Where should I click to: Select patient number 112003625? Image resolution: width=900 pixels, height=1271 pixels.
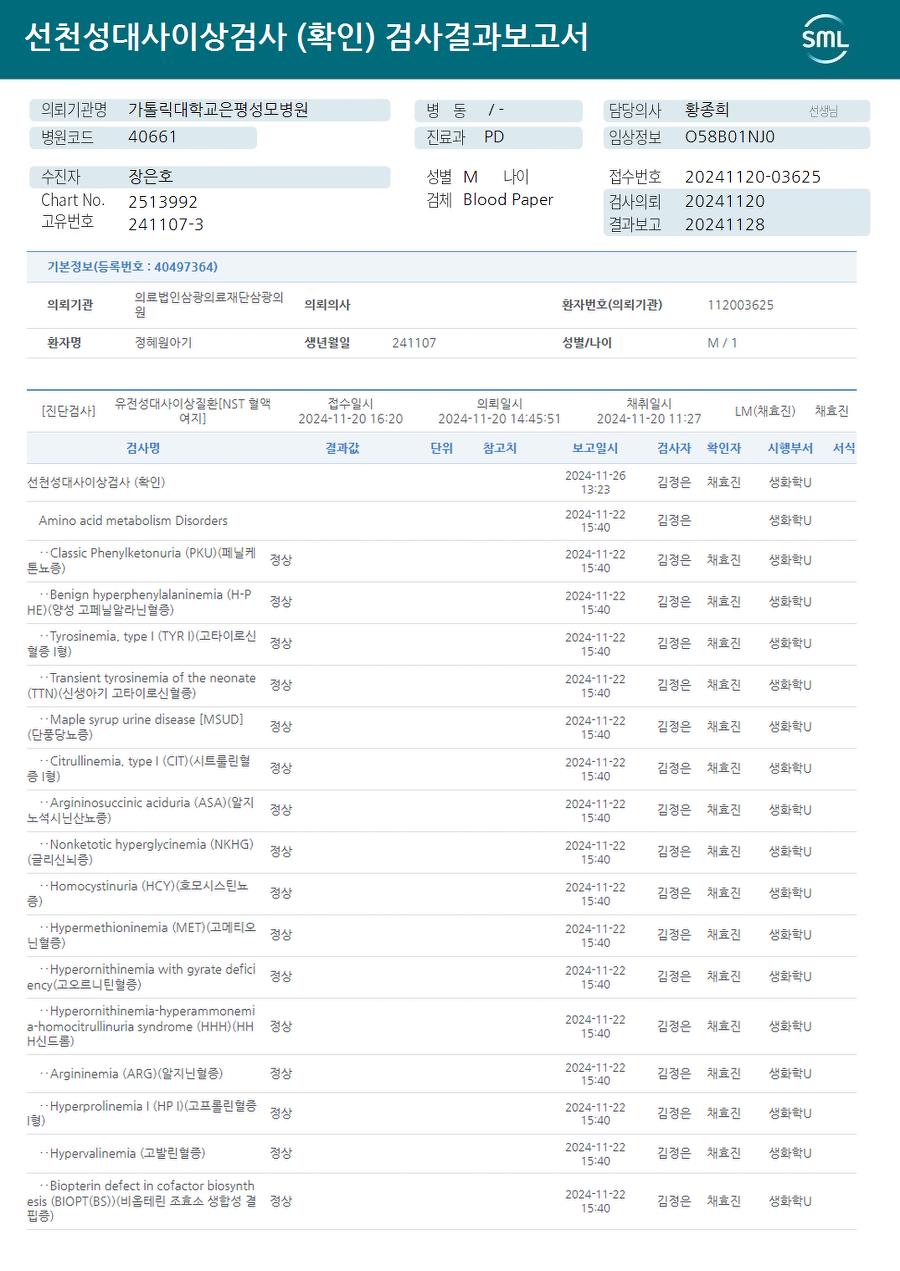pos(740,305)
